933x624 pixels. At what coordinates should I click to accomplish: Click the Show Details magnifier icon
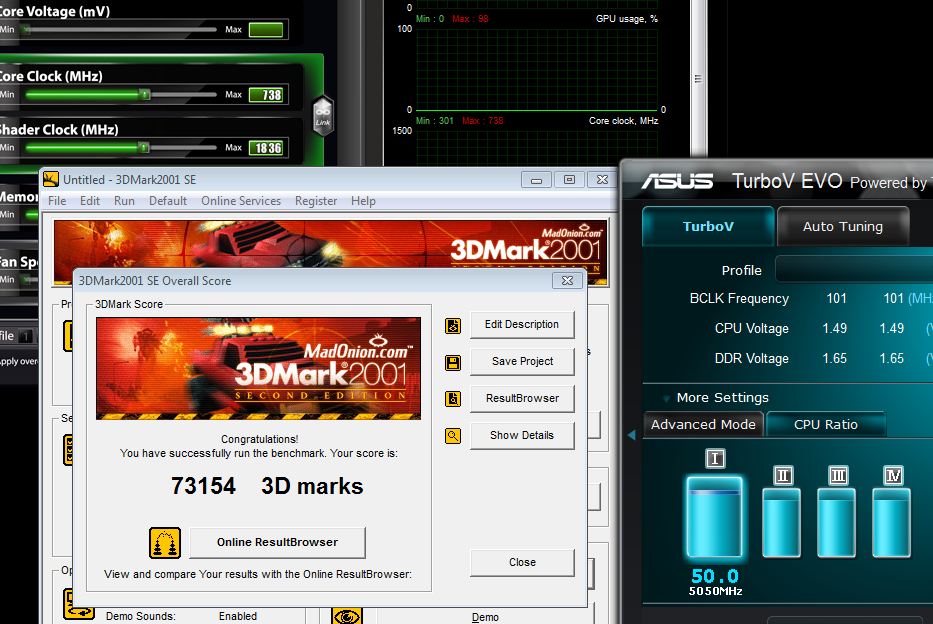click(x=453, y=436)
